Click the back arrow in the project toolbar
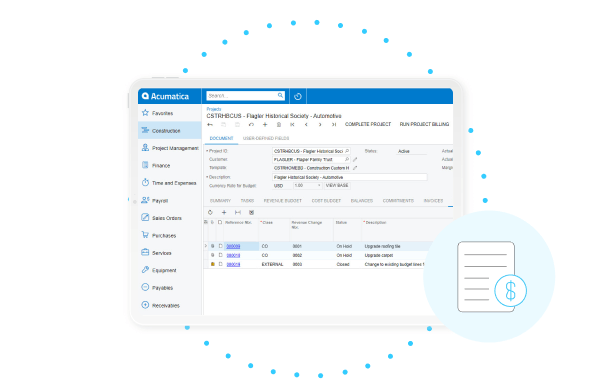Image resolution: width=600 pixels, height=389 pixels. coord(210,124)
